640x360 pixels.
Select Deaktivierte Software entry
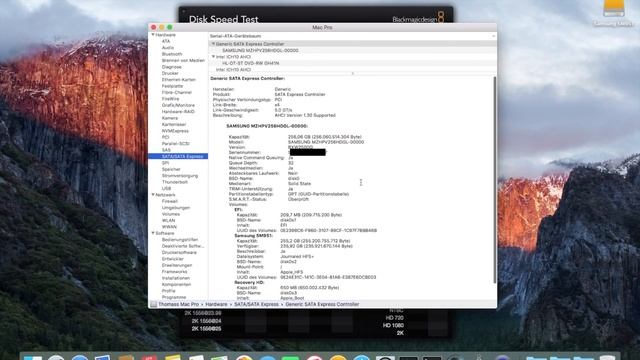pyautogui.click(x=183, y=246)
